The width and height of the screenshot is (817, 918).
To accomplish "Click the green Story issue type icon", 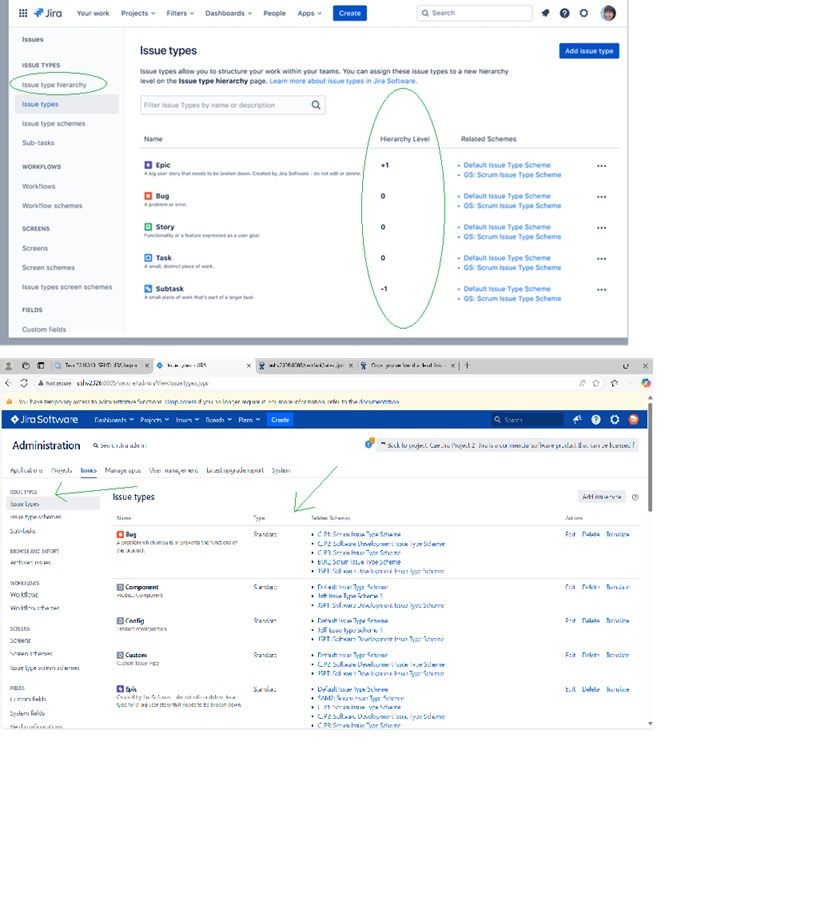I will tap(148, 227).
